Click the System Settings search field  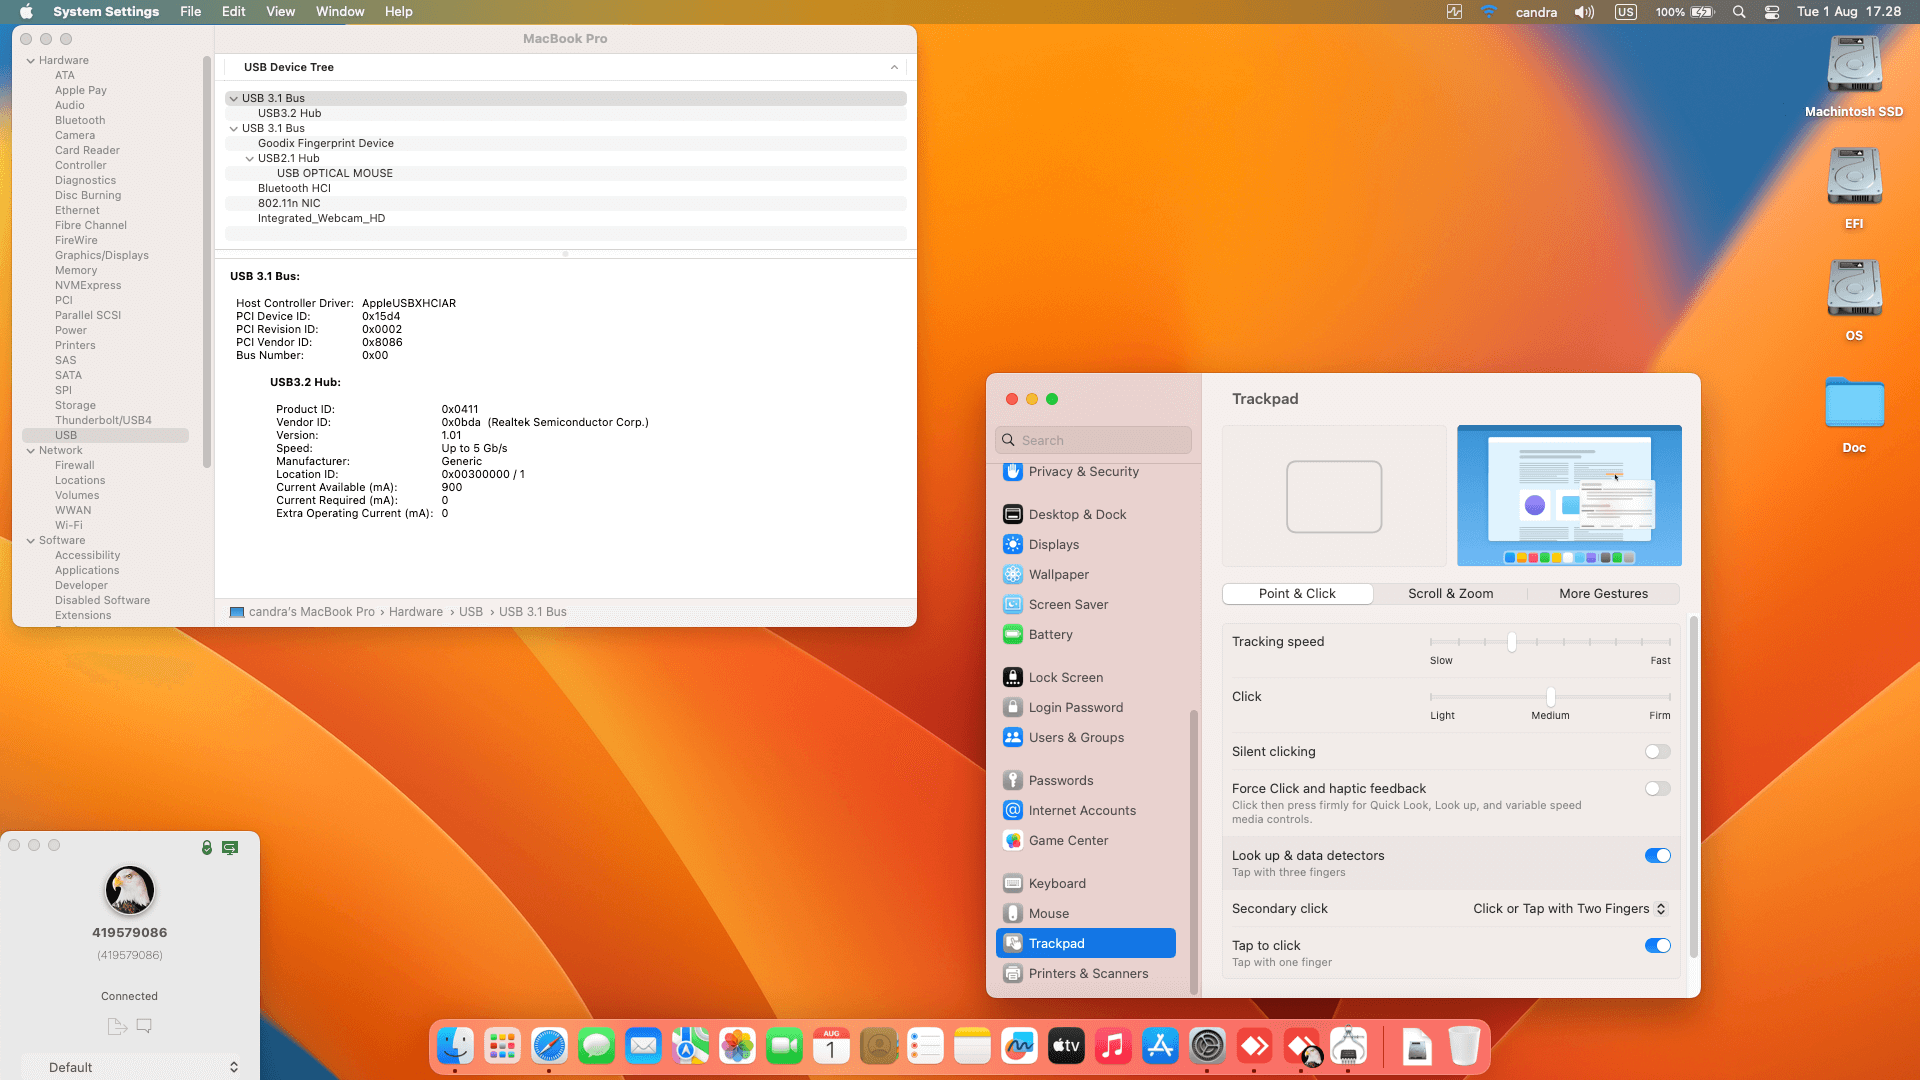[1093, 440]
